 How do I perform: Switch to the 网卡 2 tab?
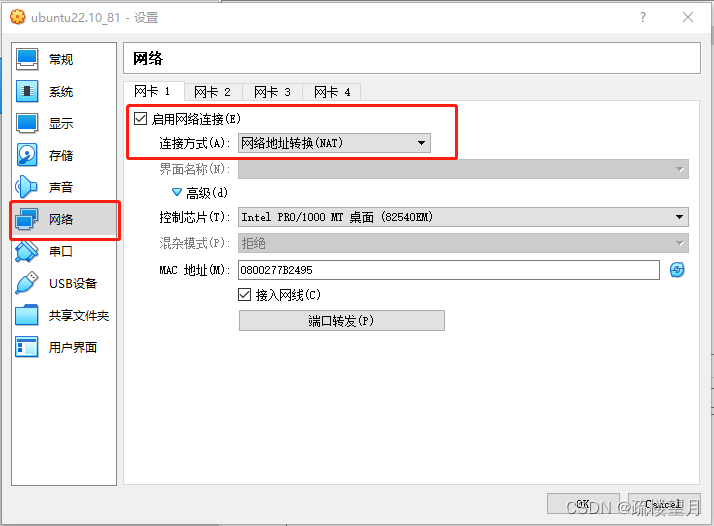pos(213,92)
